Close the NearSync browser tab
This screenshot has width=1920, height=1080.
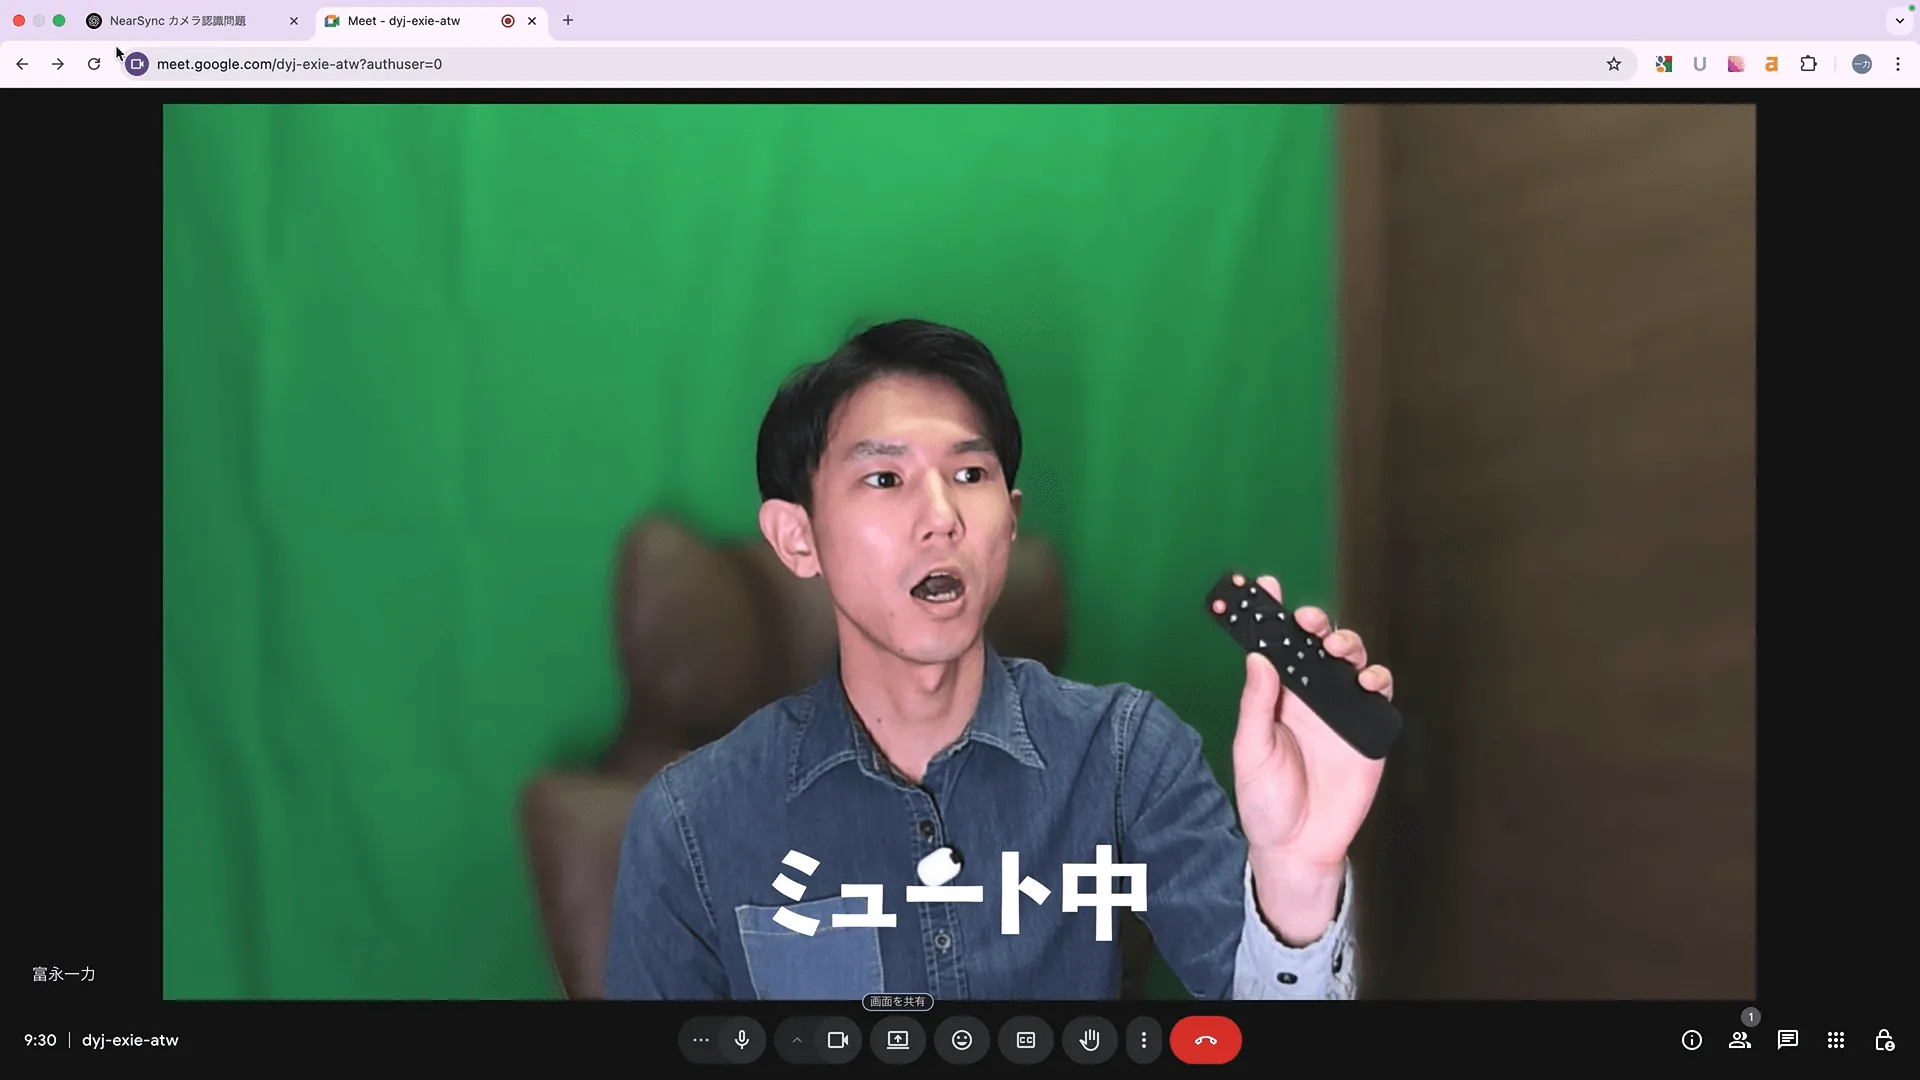(x=294, y=21)
